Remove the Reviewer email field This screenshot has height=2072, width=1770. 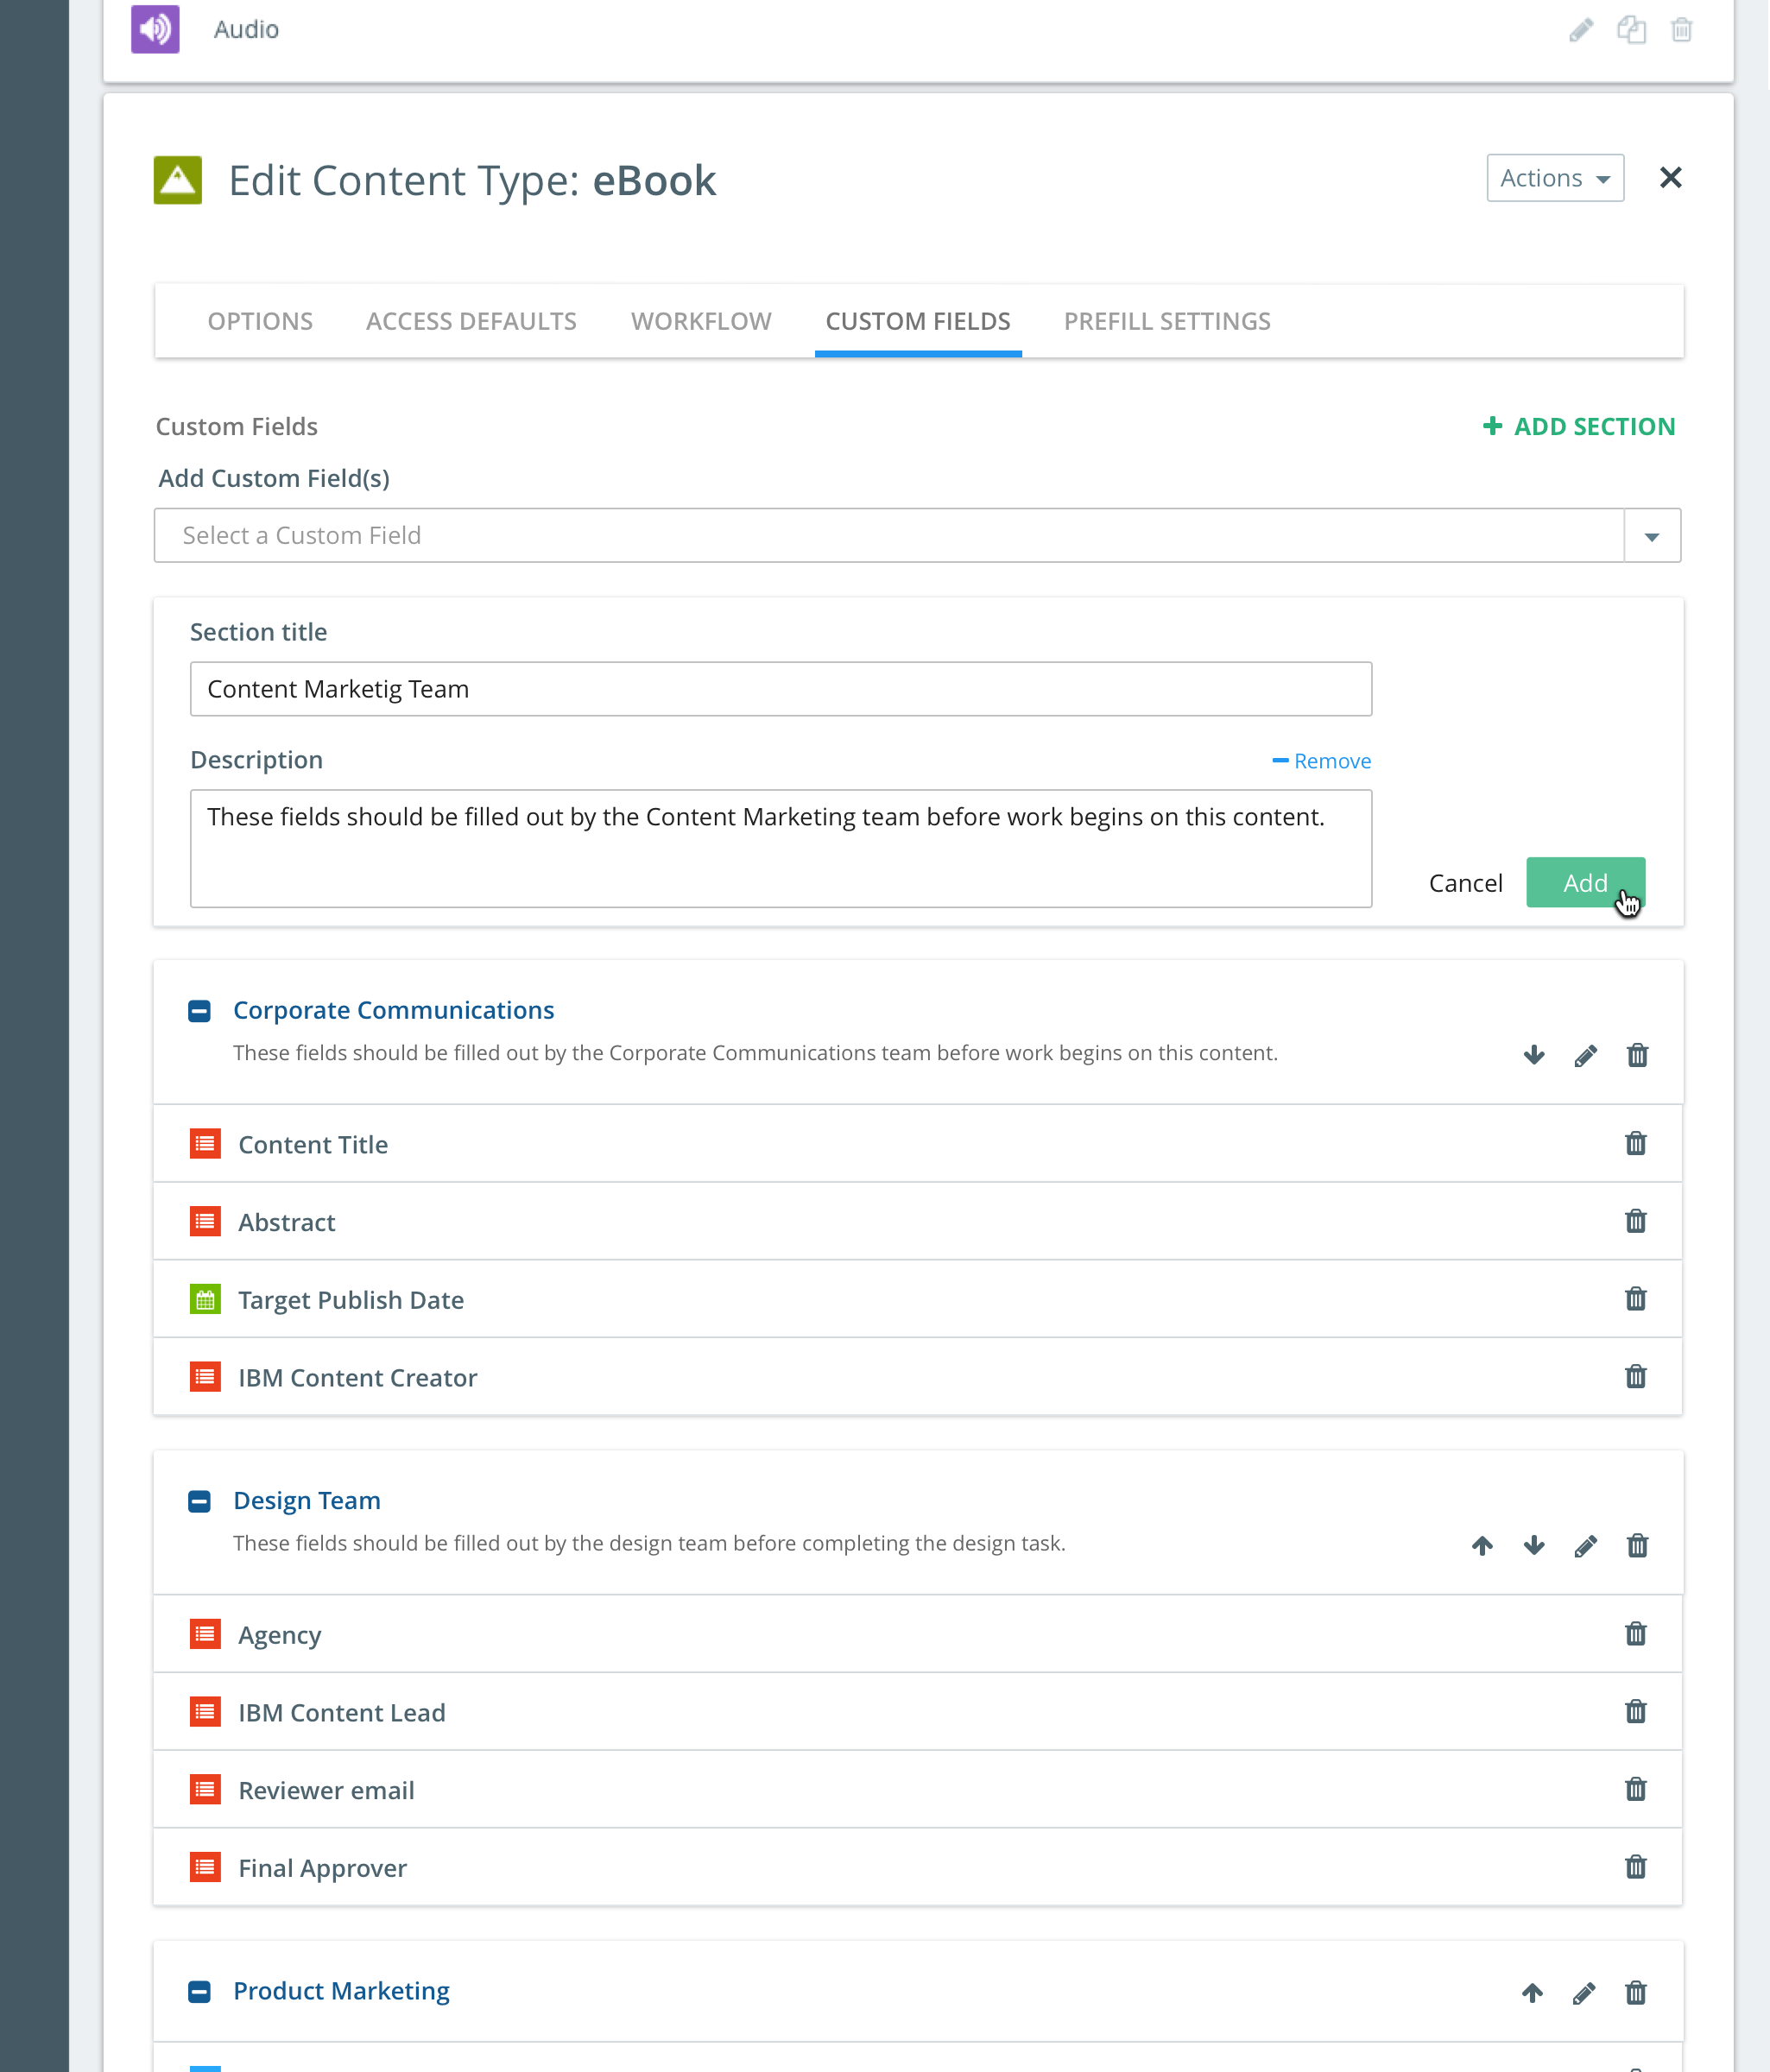tap(1635, 1789)
